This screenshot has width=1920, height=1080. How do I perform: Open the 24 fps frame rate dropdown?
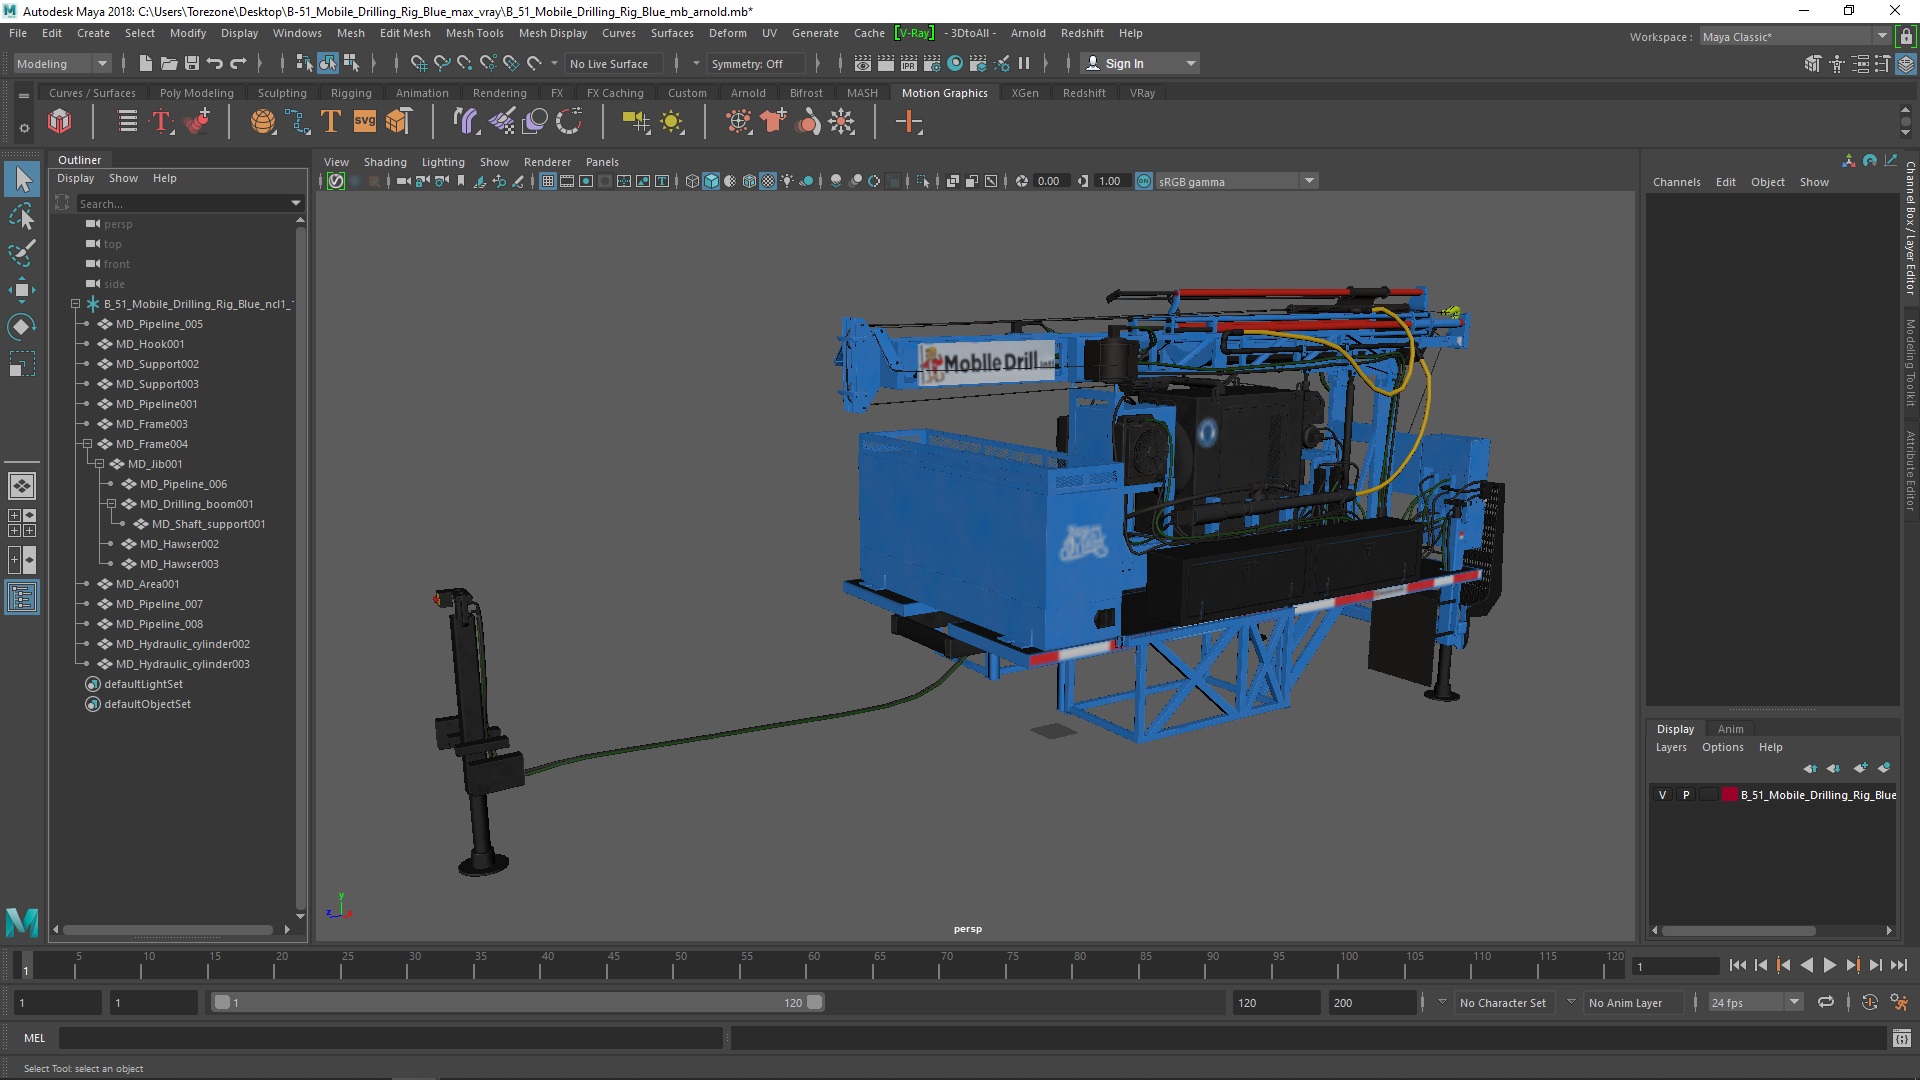pyautogui.click(x=1756, y=1002)
